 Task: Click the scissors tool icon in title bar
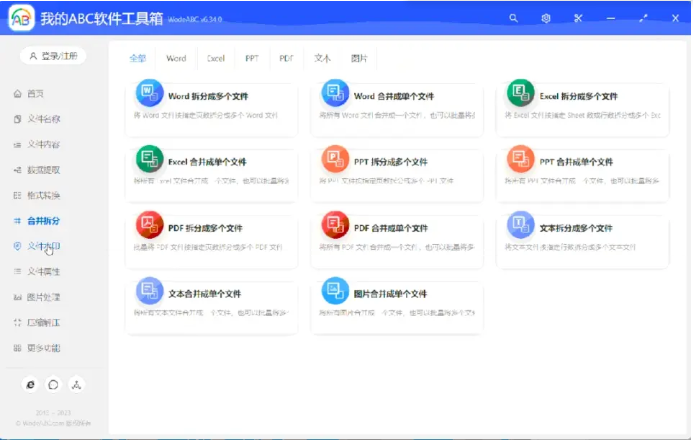578,18
